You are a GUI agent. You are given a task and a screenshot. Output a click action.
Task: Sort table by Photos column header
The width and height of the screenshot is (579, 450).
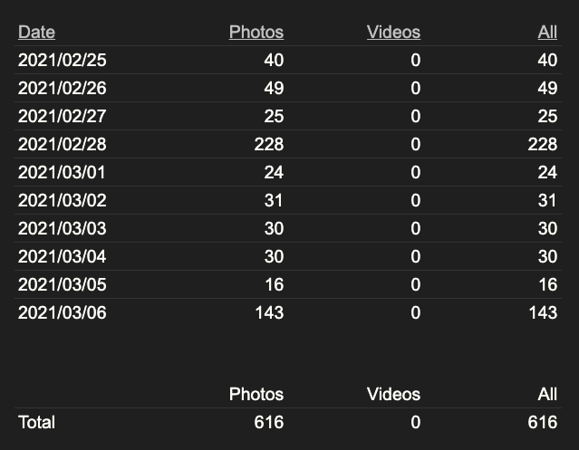pos(256,32)
